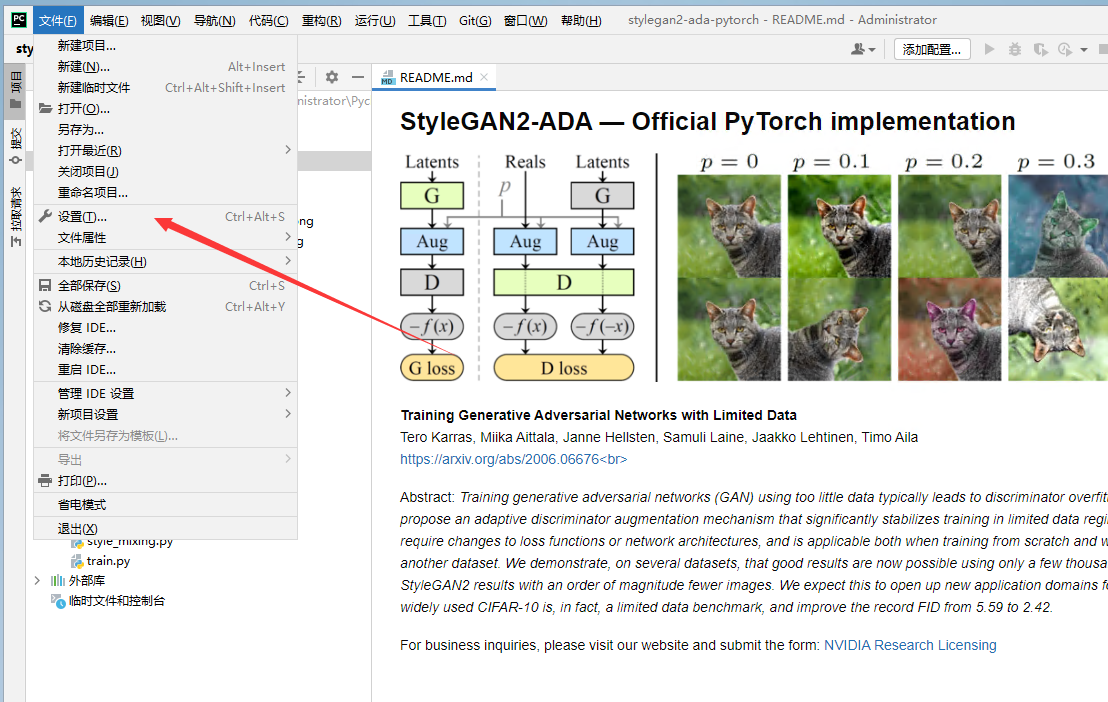Viewport: 1108px width, 702px height.
Task: Open the folder icon next to 打开(O)
Action: (x=46, y=108)
